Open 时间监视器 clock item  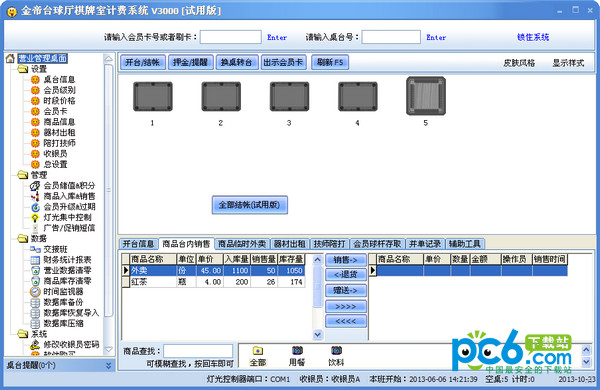tap(63, 292)
